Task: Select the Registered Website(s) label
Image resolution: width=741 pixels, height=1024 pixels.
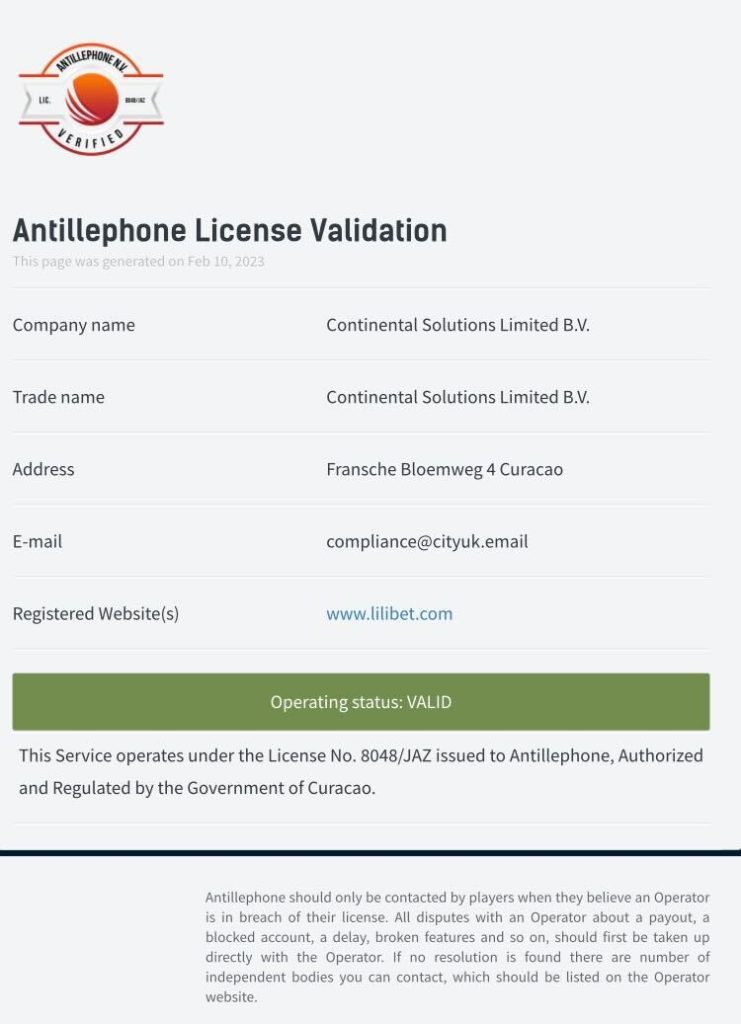Action: click(95, 613)
